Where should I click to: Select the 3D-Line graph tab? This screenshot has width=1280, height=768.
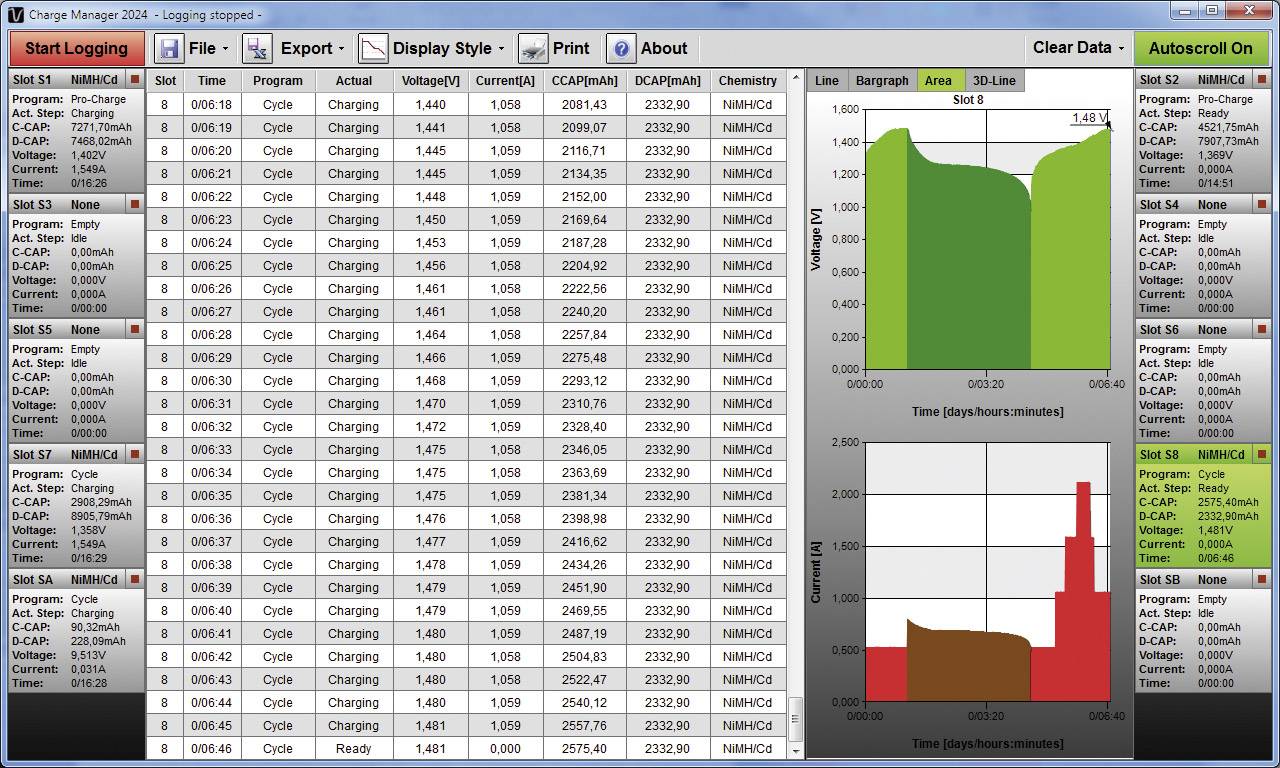tap(994, 80)
